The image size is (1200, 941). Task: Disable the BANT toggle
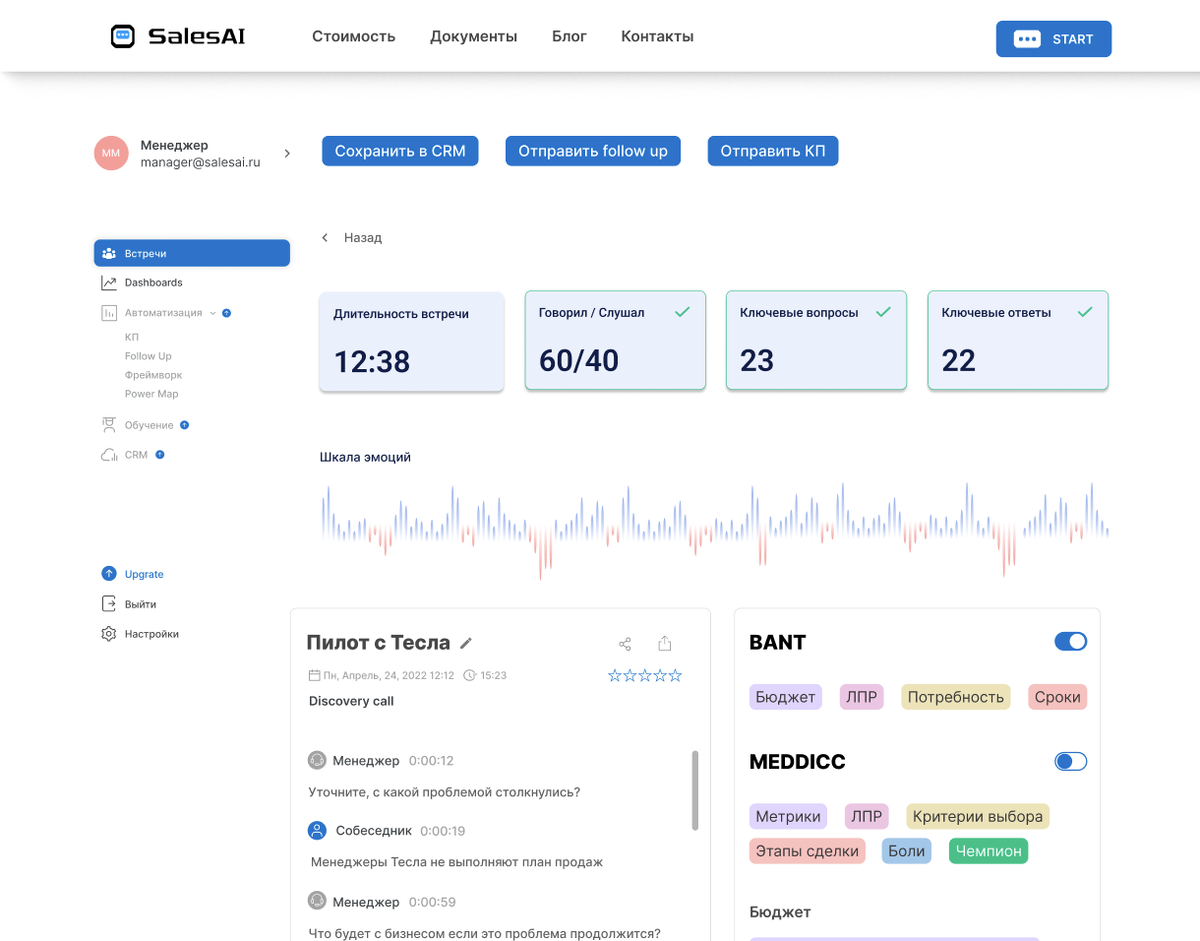click(1070, 641)
